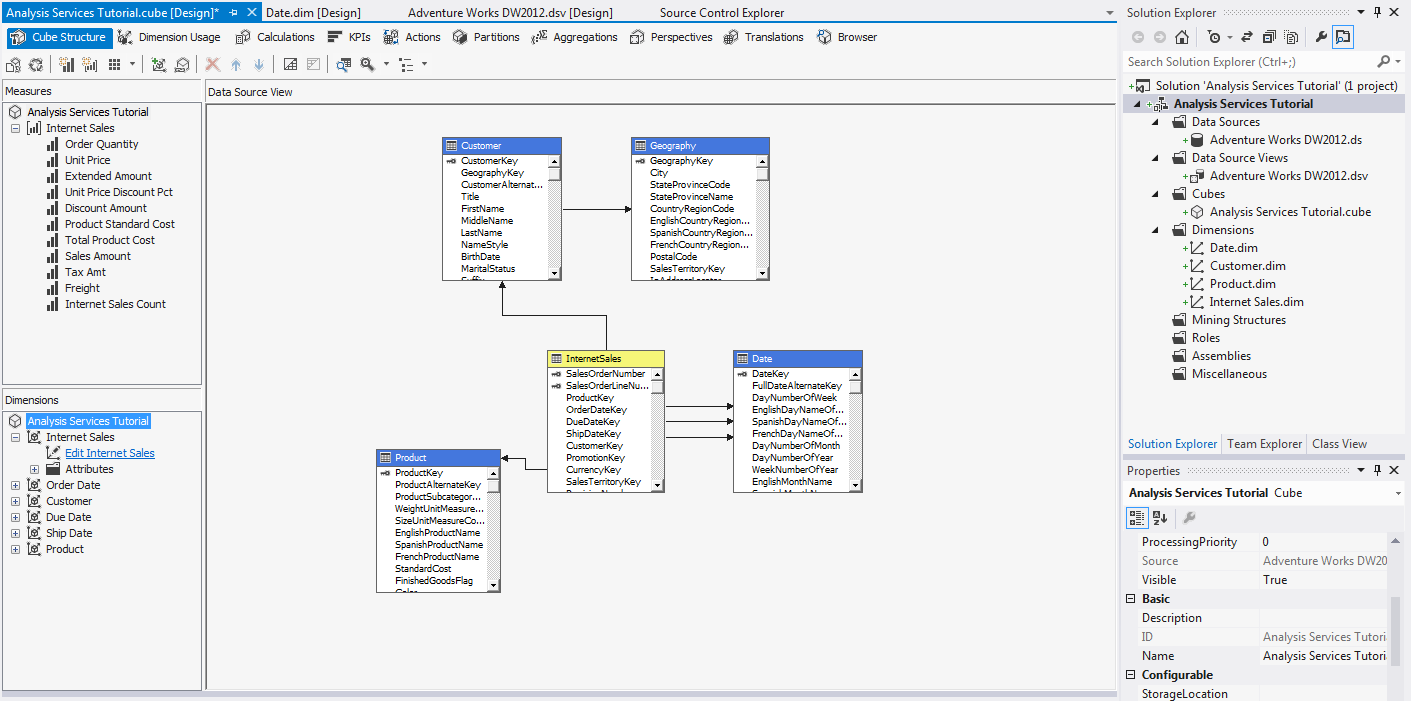Click the Show Tables toolbar icon
This screenshot has height=701, width=1411.
coord(290,64)
